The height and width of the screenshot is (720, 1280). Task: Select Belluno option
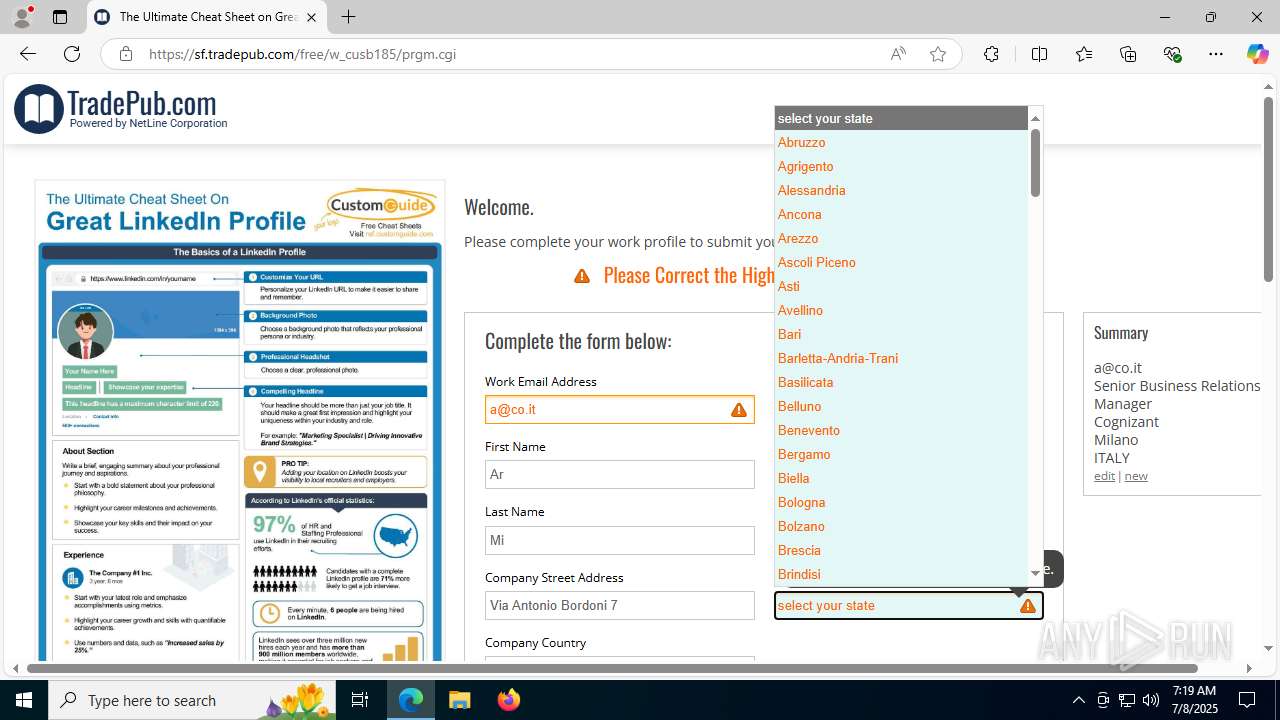coord(901,406)
